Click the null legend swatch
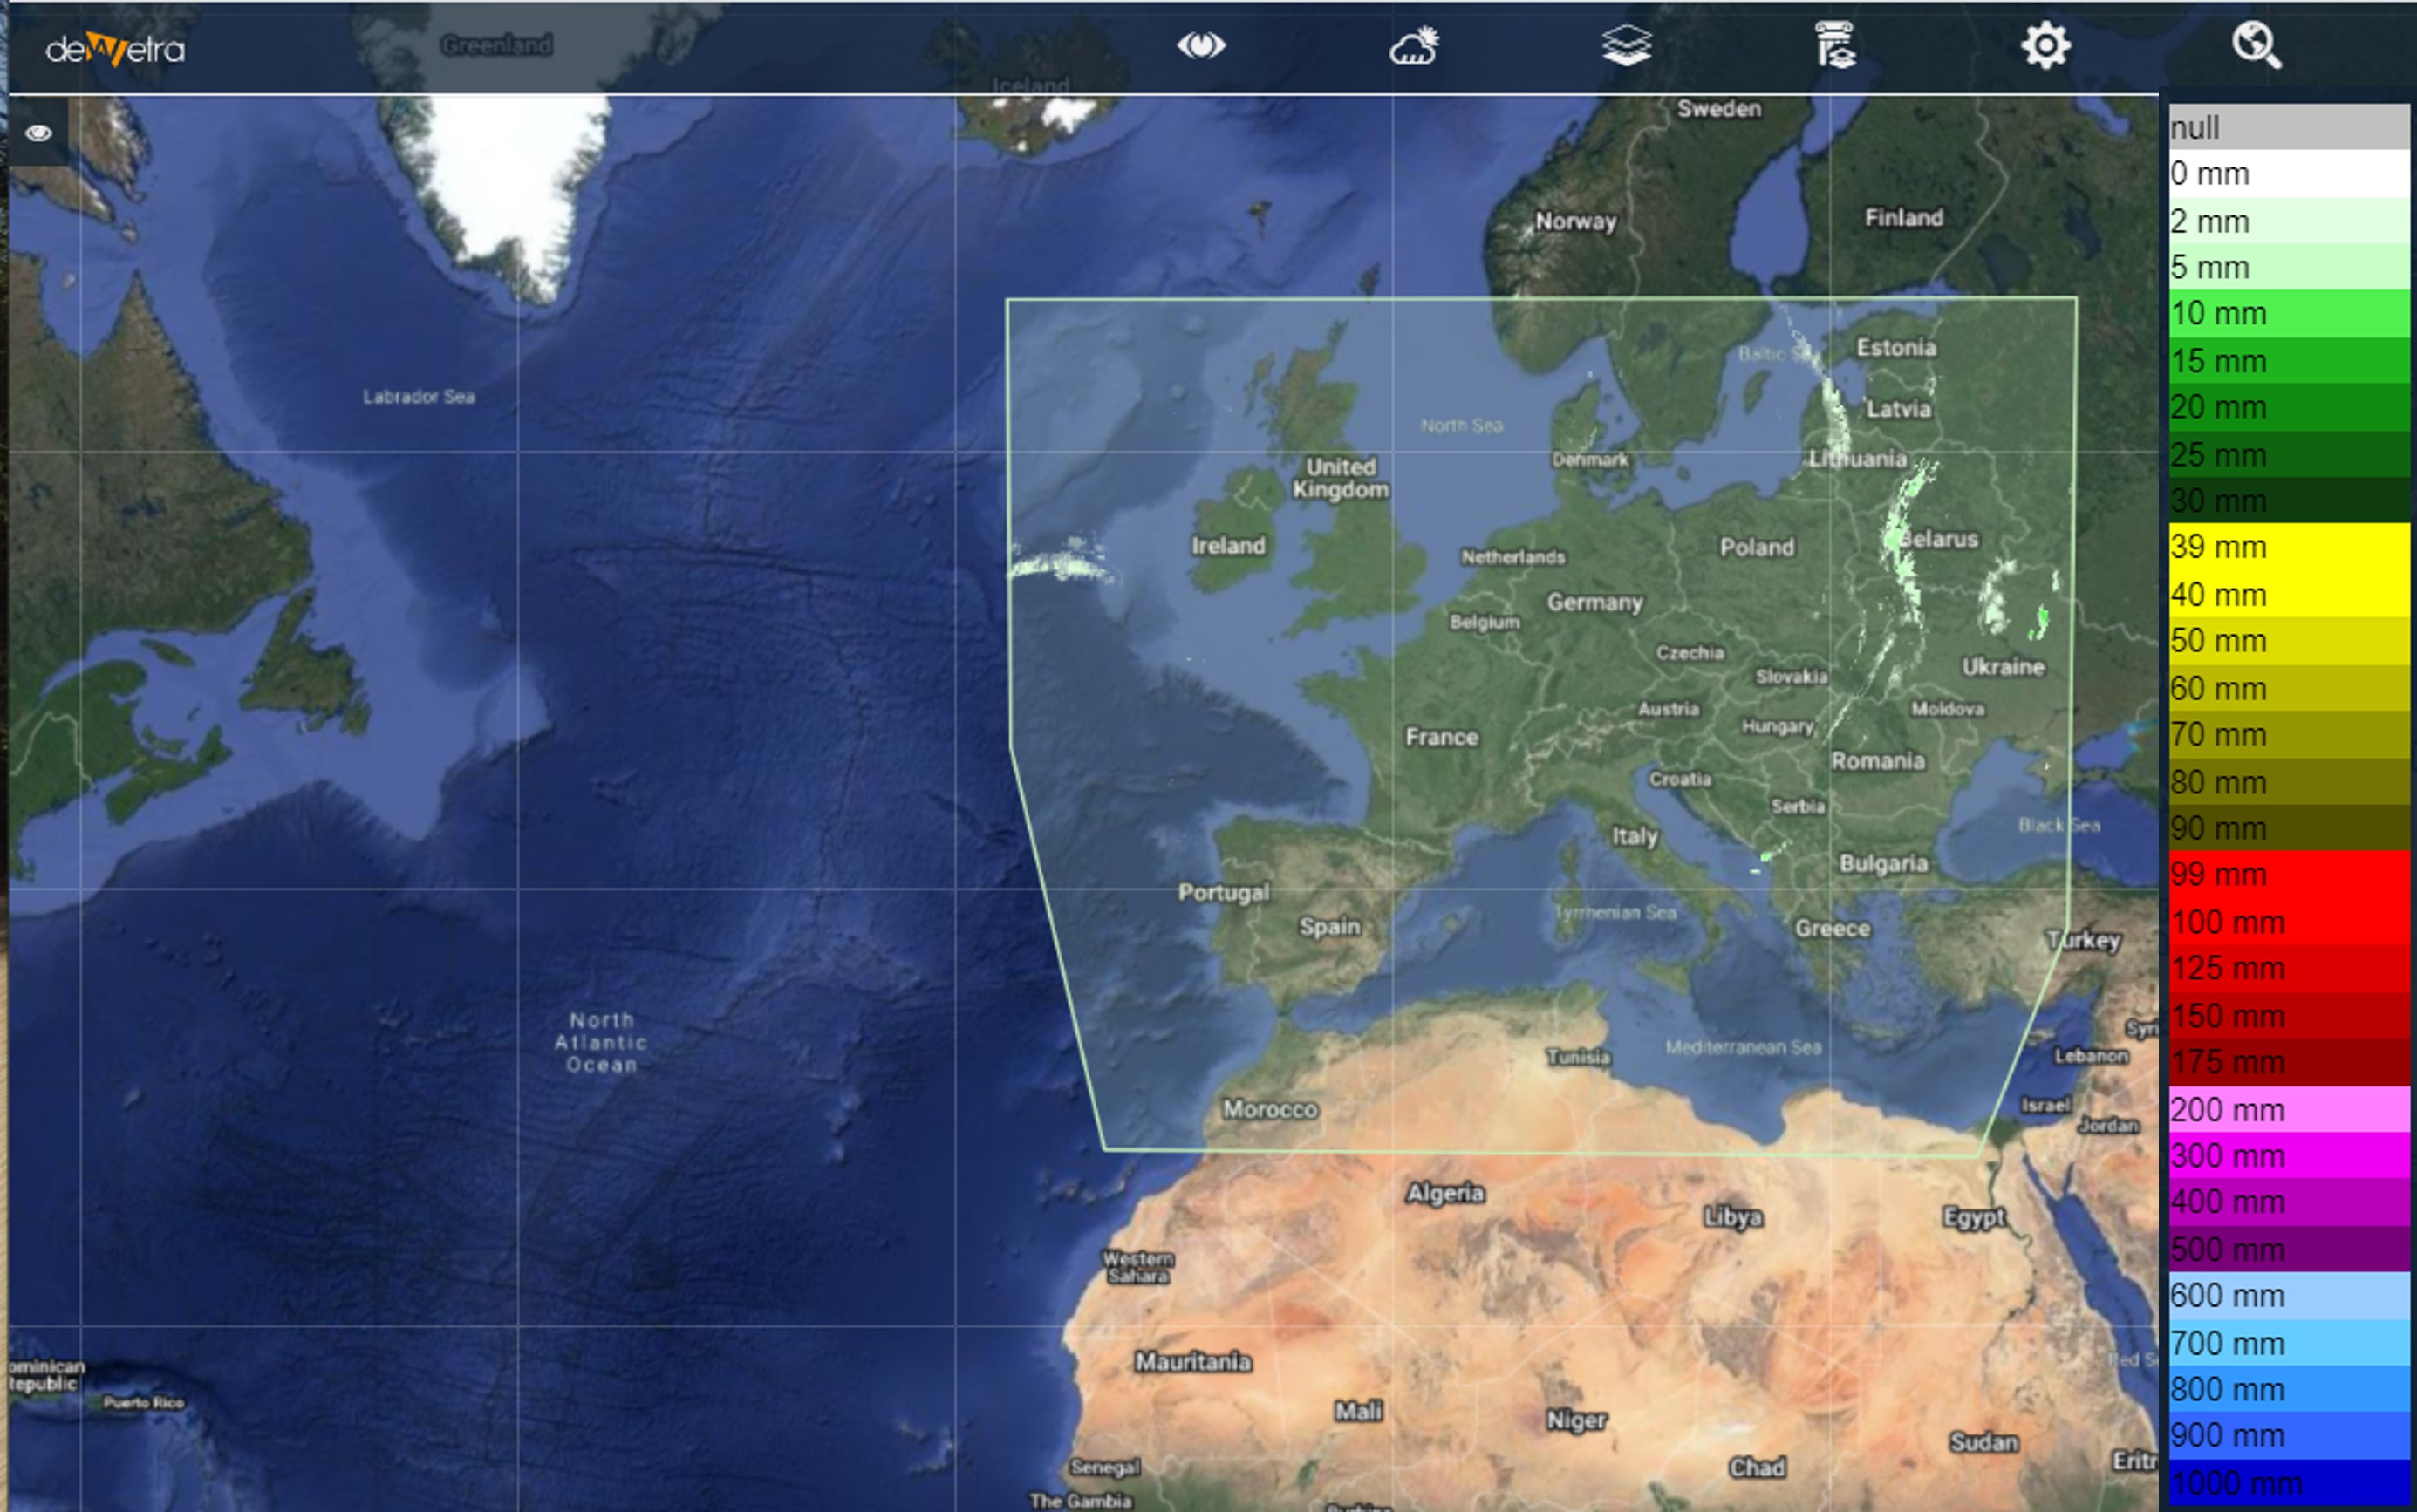Viewport: 2417px width, 1512px height. click(x=2288, y=127)
